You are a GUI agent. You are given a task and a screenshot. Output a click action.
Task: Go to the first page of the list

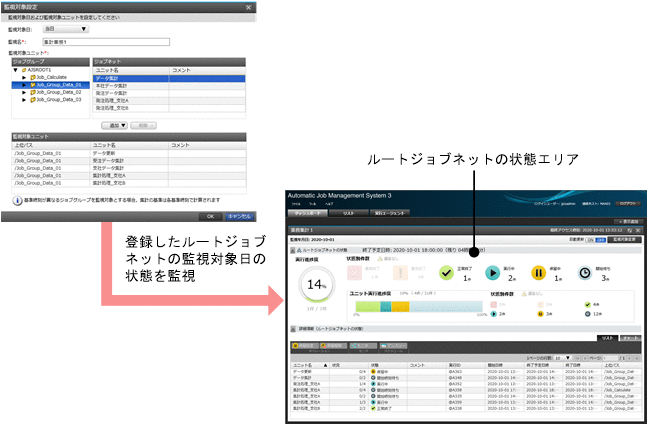[578, 358]
